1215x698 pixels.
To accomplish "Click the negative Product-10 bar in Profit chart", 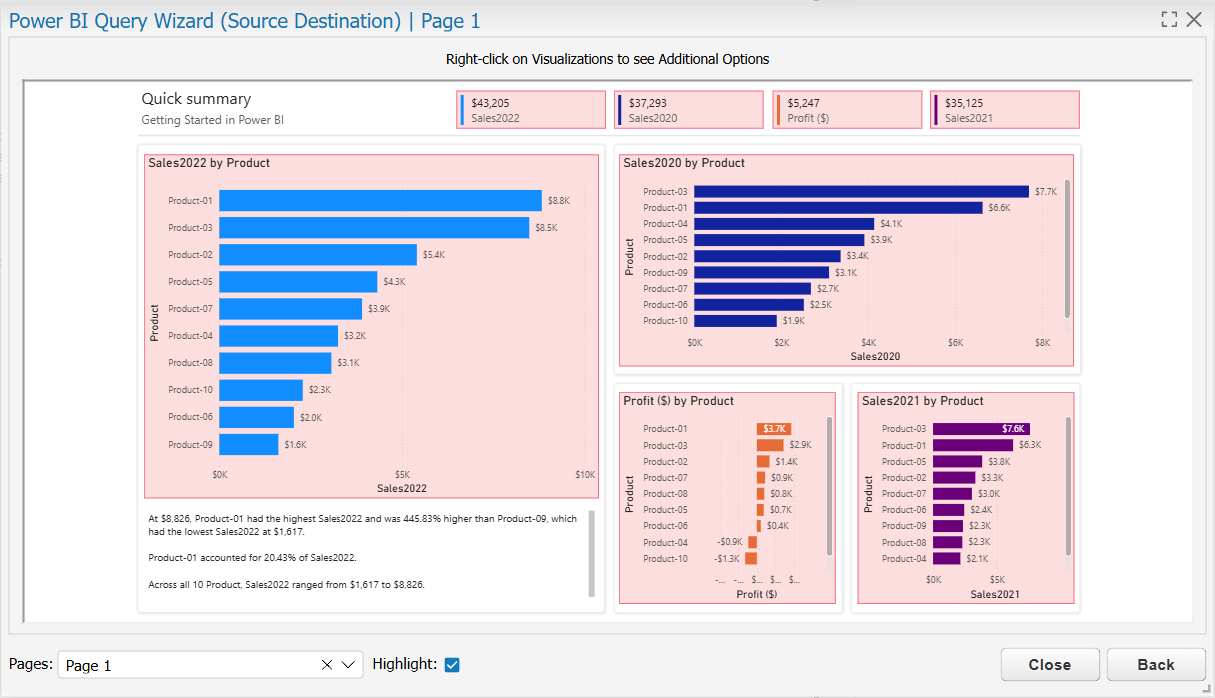I will (x=751, y=558).
